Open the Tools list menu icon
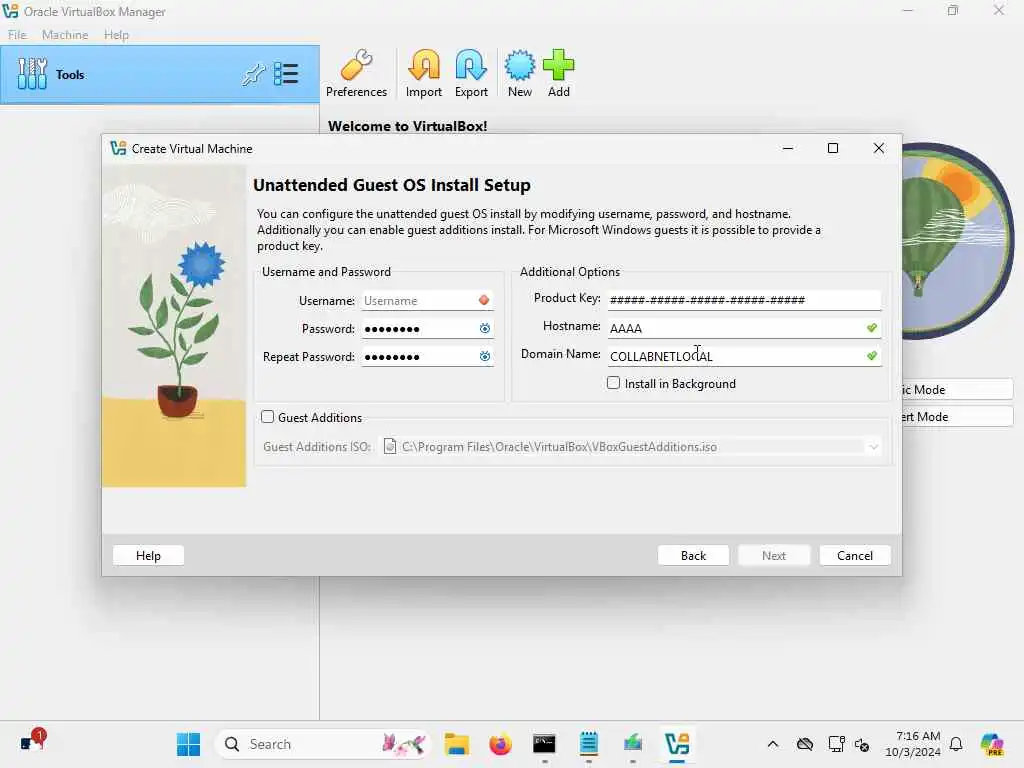Image resolution: width=1024 pixels, height=768 pixels. pyautogui.click(x=286, y=74)
